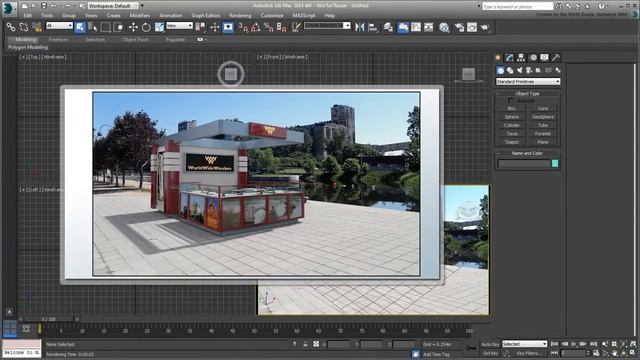Click Edit Named Selection Sets icon
Viewport: 640px width, 360px height.
[x=296, y=27]
